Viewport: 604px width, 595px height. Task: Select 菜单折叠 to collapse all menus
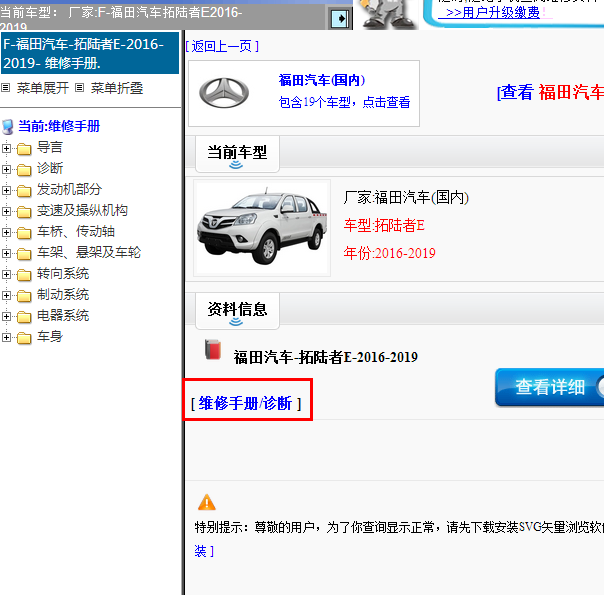coord(117,88)
